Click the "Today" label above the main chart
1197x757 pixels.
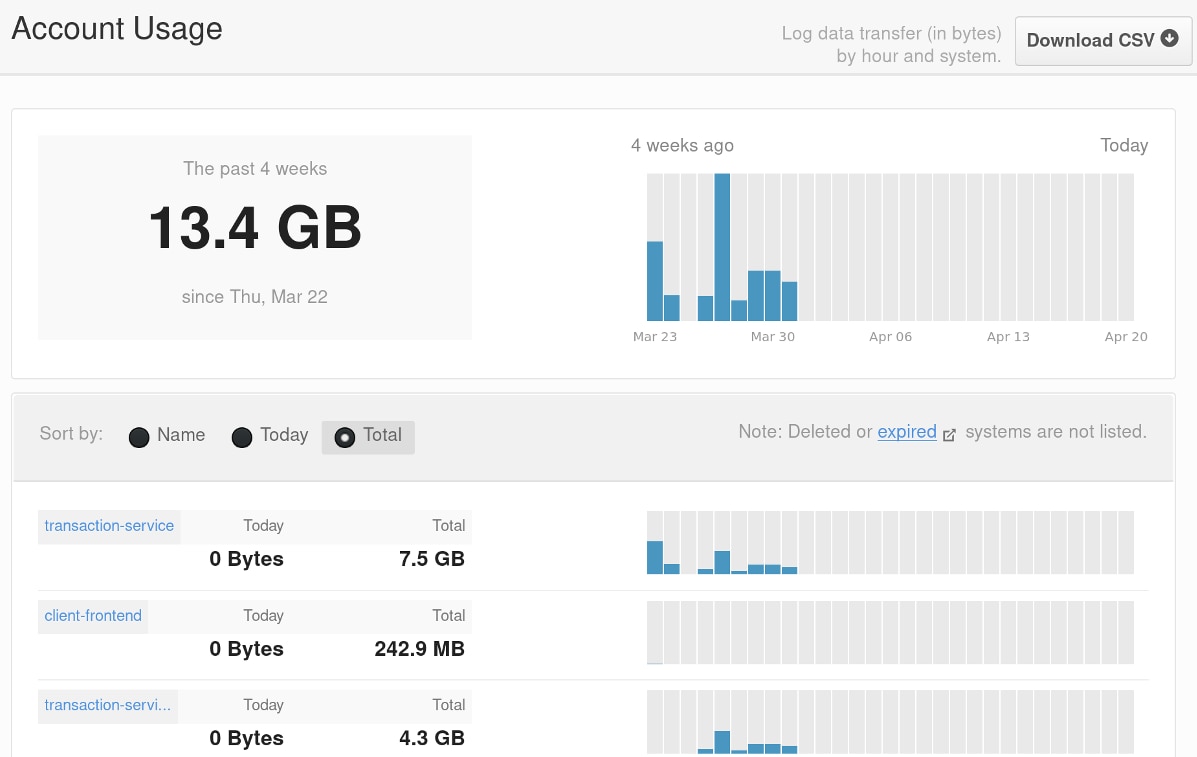(1124, 145)
